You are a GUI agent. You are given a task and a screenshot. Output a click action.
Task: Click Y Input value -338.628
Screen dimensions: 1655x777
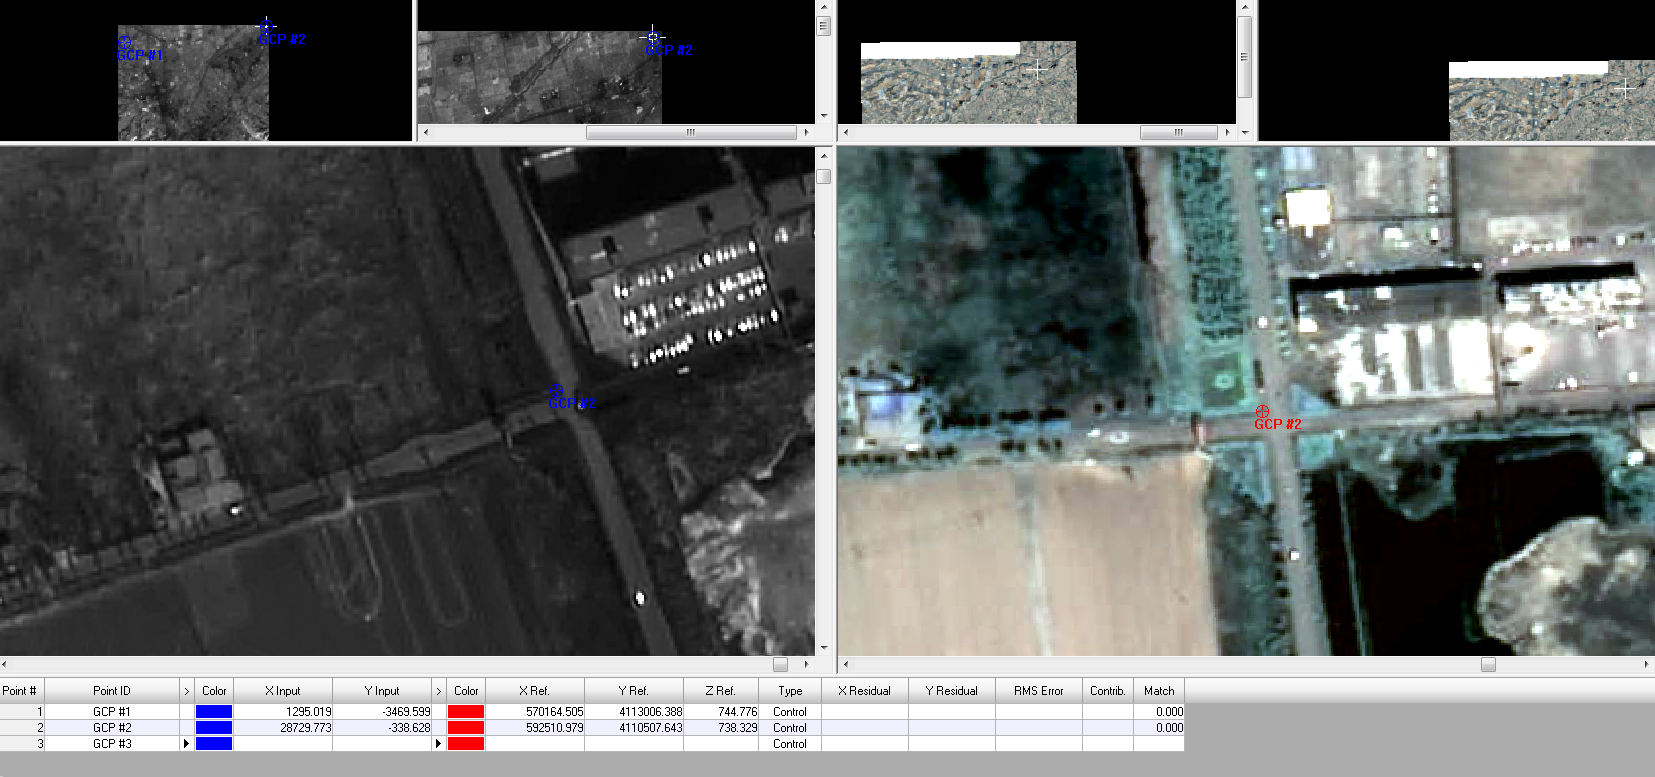click(x=382, y=728)
